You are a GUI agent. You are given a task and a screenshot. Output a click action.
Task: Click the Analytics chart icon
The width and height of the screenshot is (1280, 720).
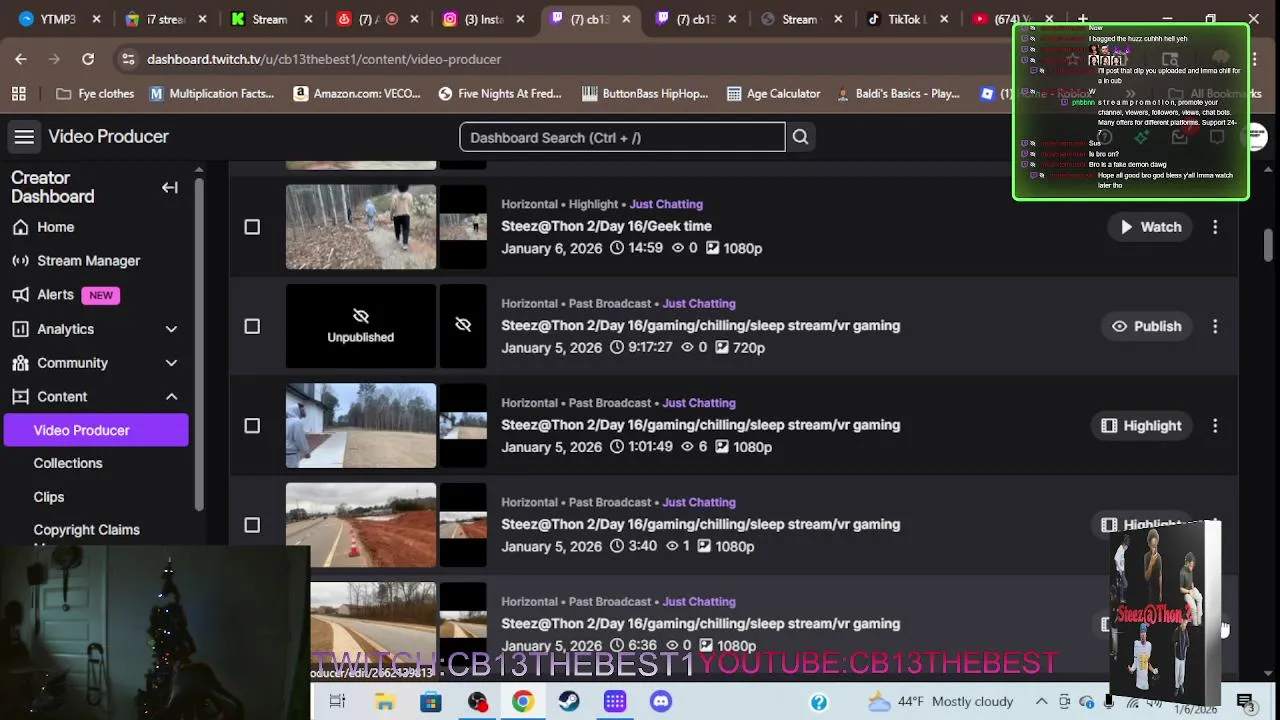pos(20,329)
